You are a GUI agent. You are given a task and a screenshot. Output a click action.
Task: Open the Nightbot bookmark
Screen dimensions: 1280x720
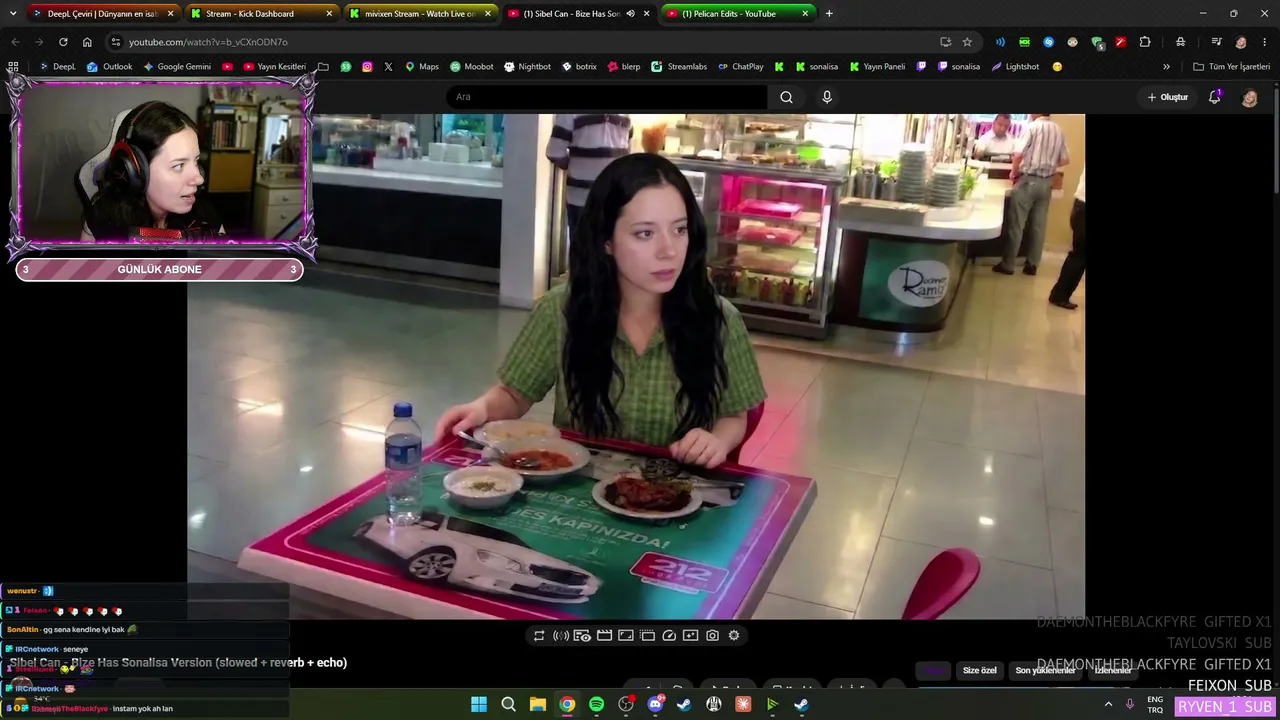click(x=527, y=67)
